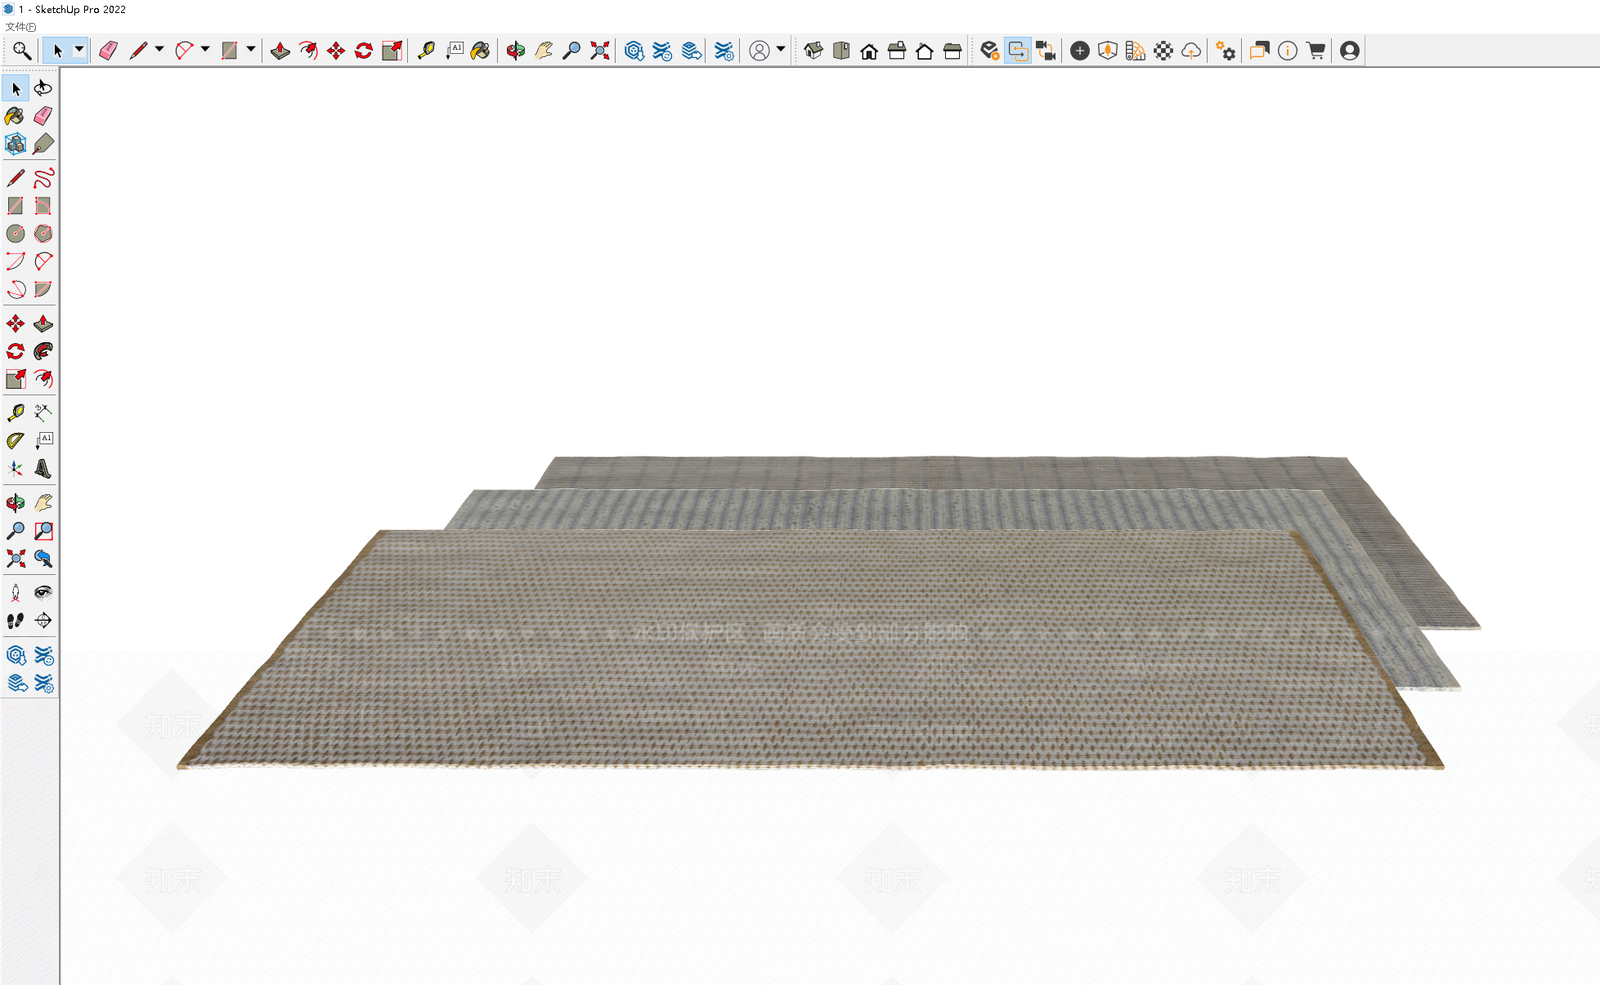The image size is (1600, 985).
Task: Open Extension Warehouse from top toolbar
Action: pos(662,50)
